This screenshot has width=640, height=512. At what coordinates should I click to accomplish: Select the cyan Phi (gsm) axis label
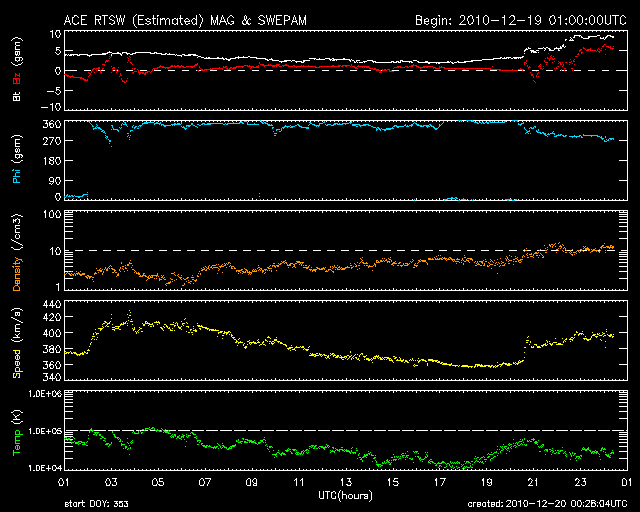pyautogui.click(x=17, y=159)
